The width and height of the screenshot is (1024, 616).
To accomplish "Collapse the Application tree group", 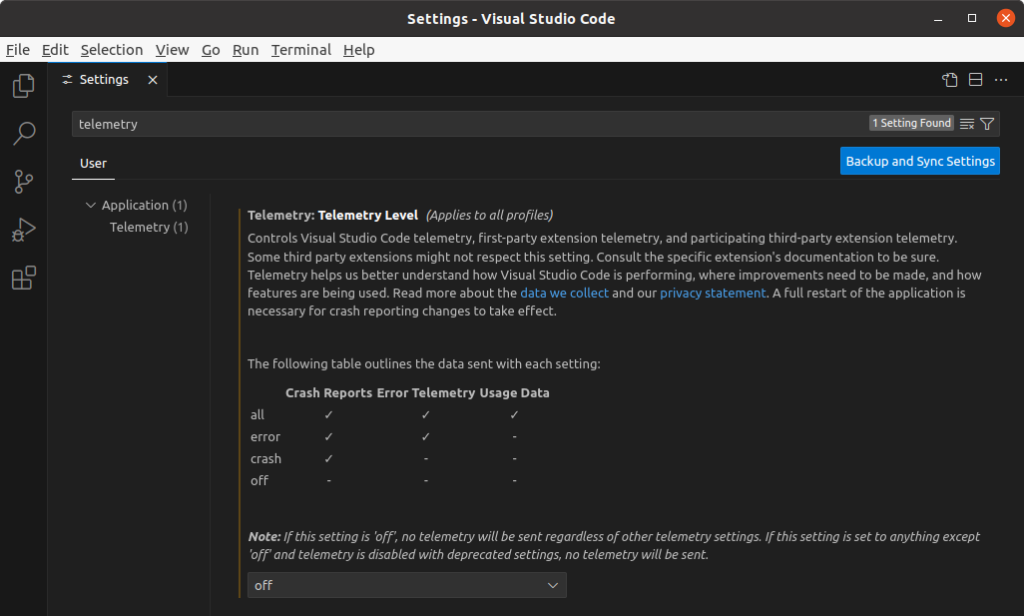I will click(x=91, y=205).
